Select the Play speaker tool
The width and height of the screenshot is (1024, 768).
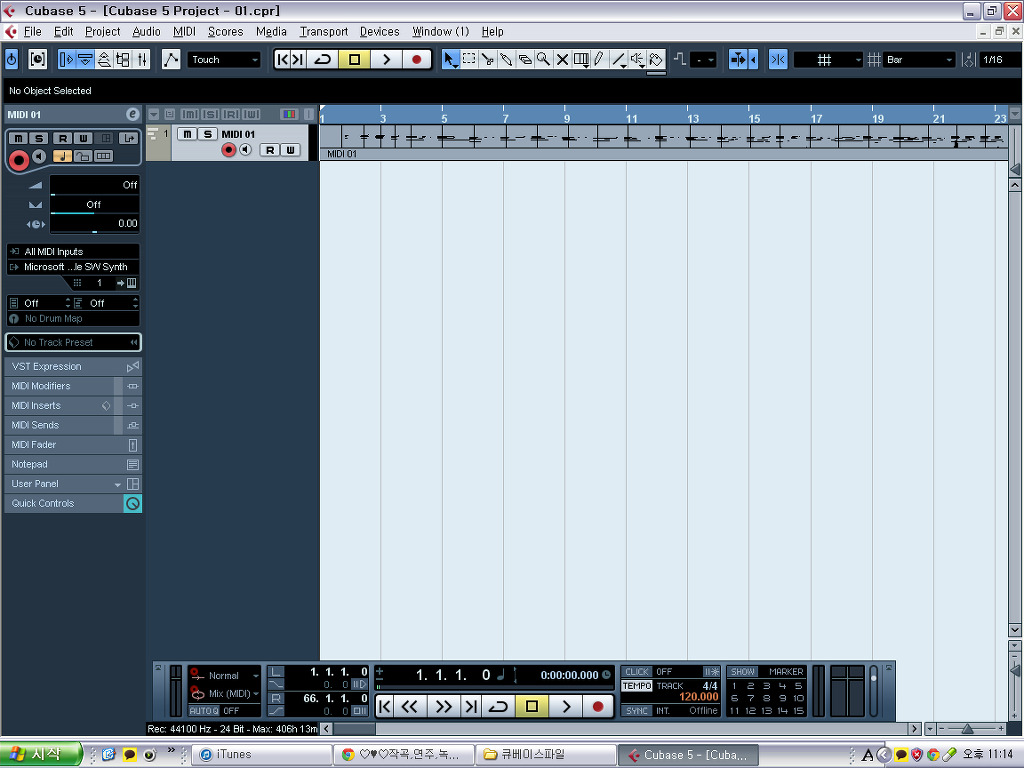637,59
